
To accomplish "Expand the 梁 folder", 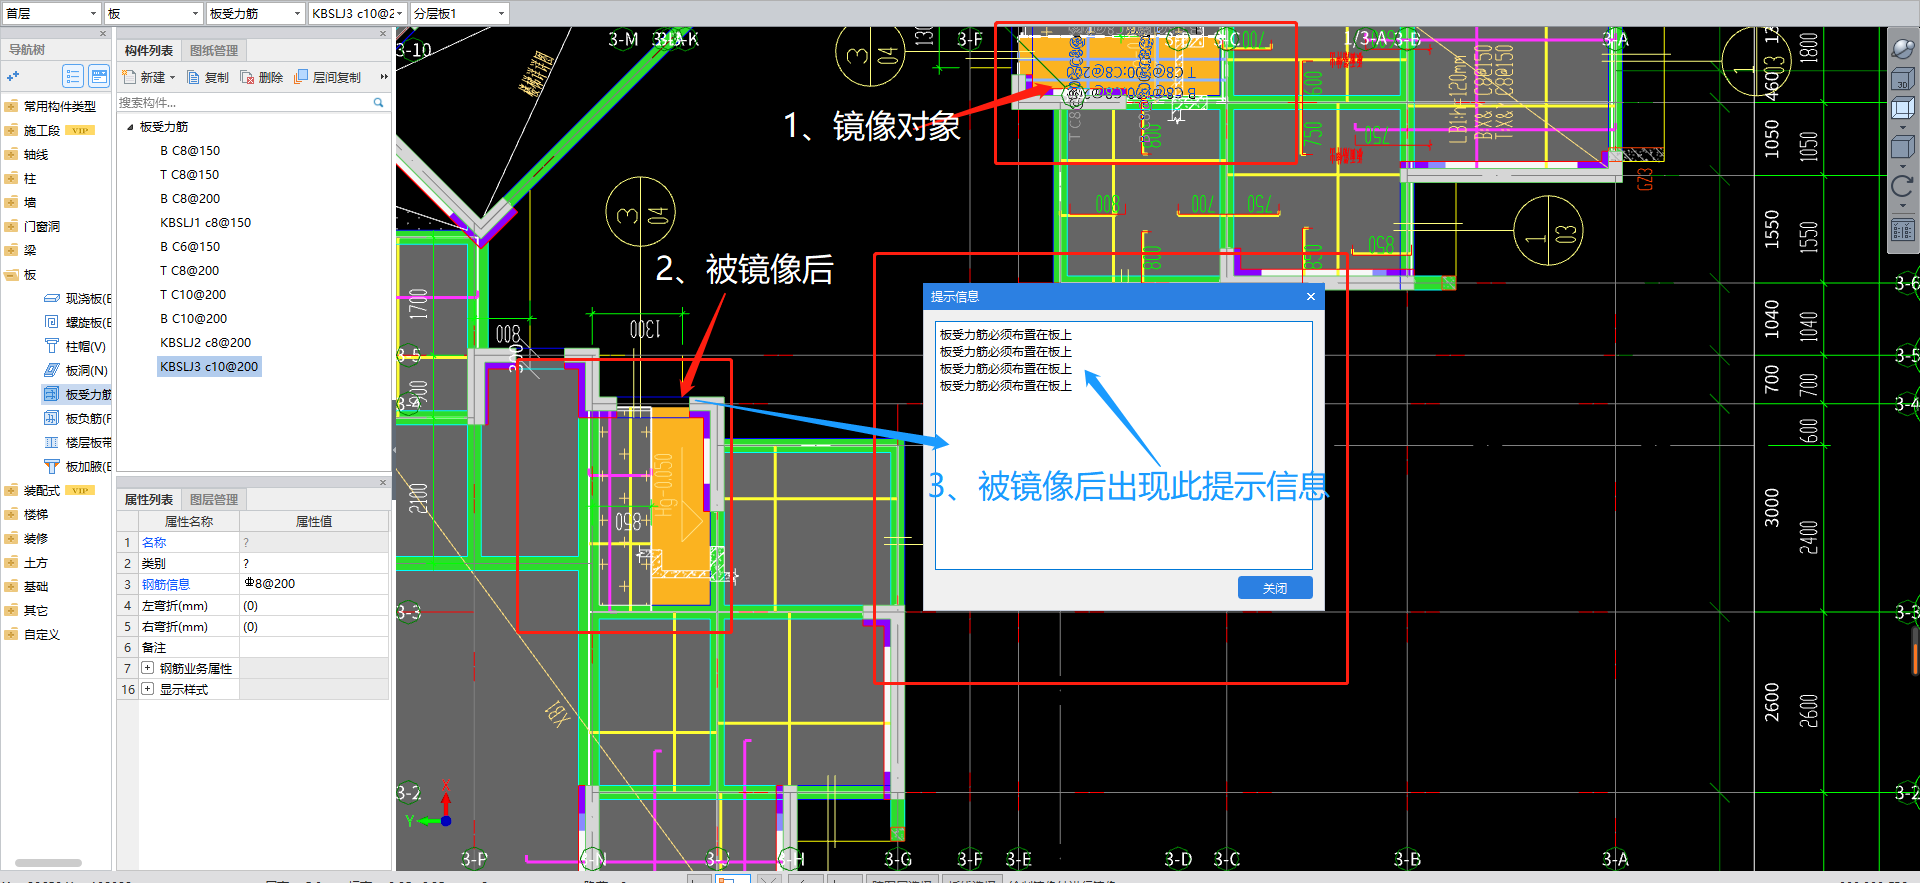I will click(11, 250).
